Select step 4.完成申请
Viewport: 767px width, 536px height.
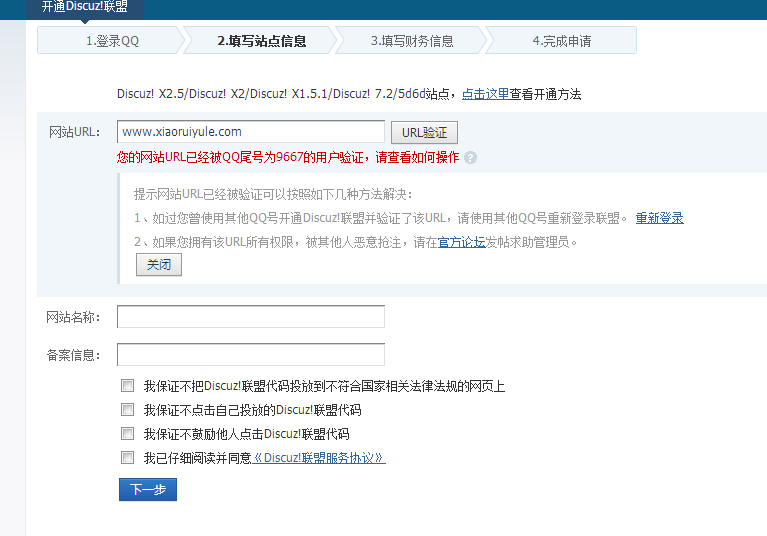(562, 41)
